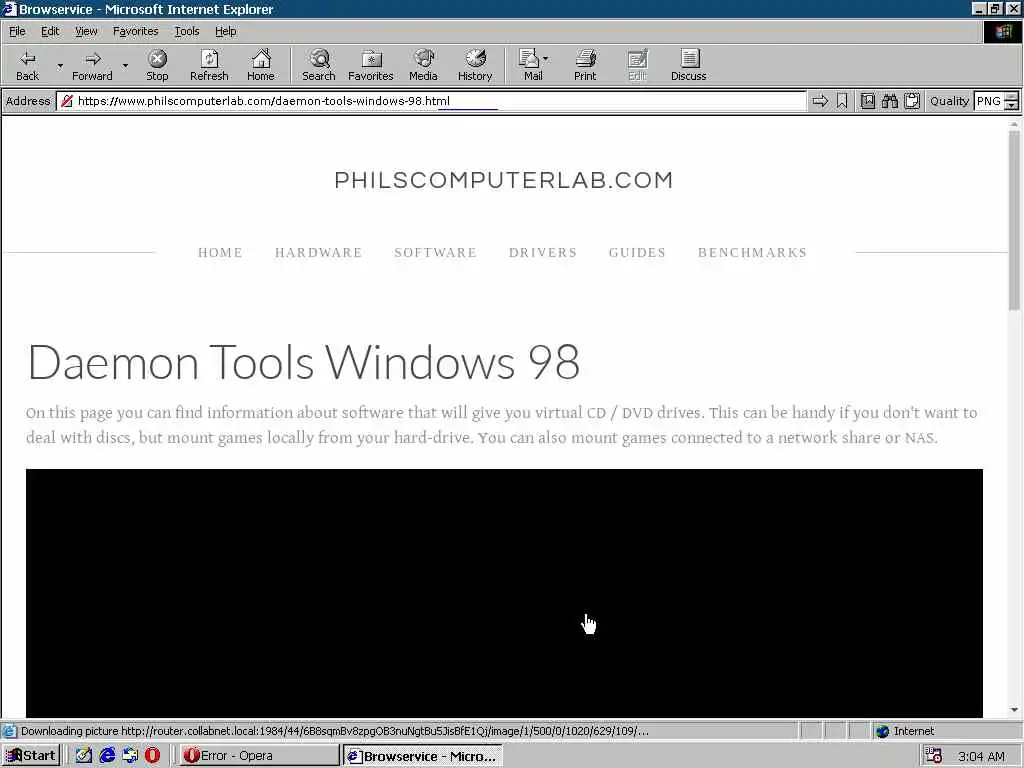Click the globe icon in the Internet zone status
1024x768 pixels.
click(882, 731)
